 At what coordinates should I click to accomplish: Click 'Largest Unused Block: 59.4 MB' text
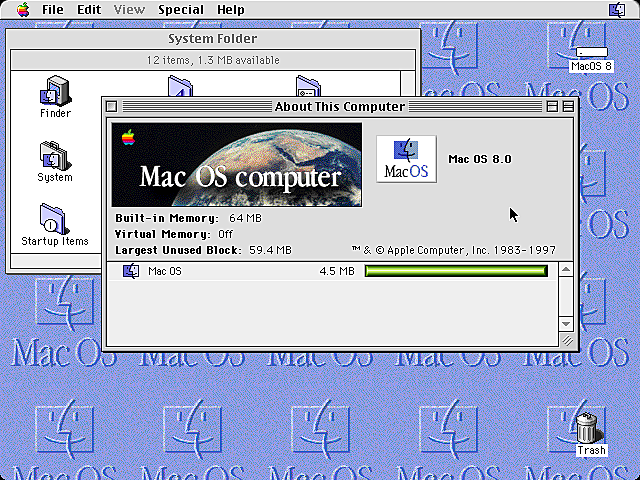coord(203,250)
